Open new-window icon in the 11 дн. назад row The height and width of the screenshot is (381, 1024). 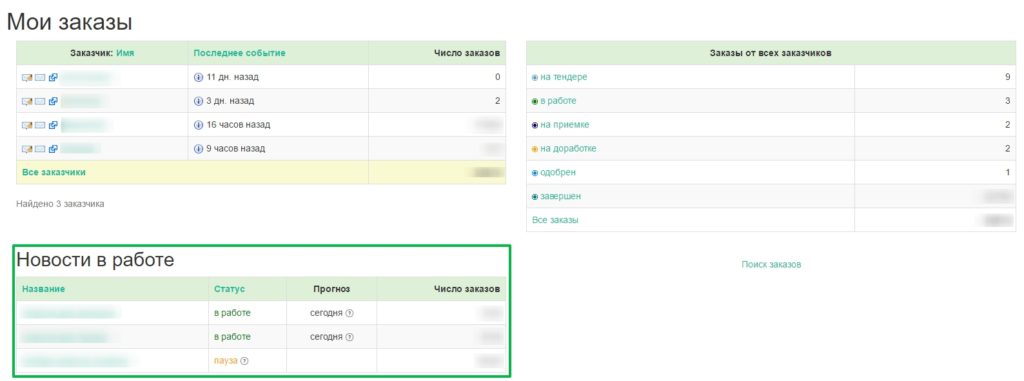(x=54, y=77)
